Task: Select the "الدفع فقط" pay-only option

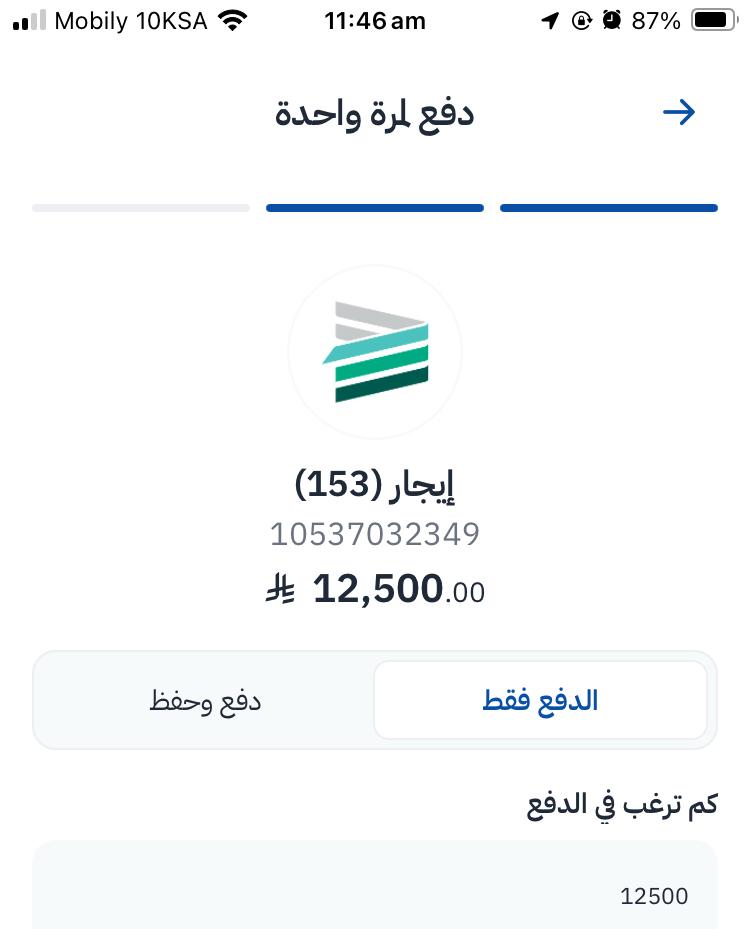Action: pos(540,700)
